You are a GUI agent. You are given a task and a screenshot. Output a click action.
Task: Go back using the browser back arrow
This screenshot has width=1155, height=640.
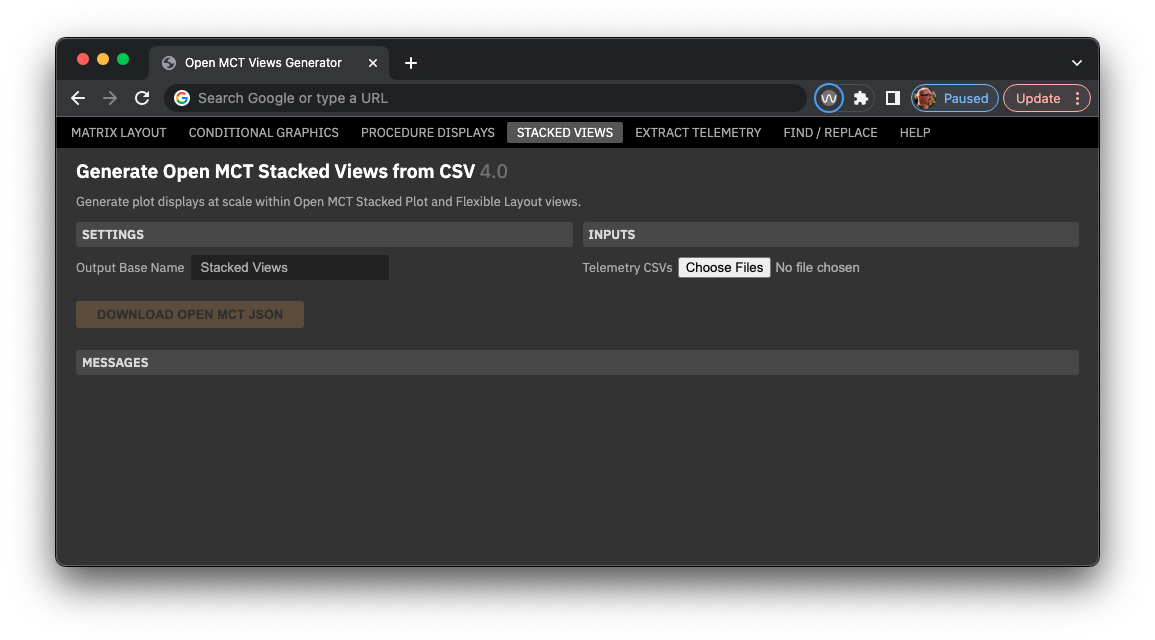point(78,98)
